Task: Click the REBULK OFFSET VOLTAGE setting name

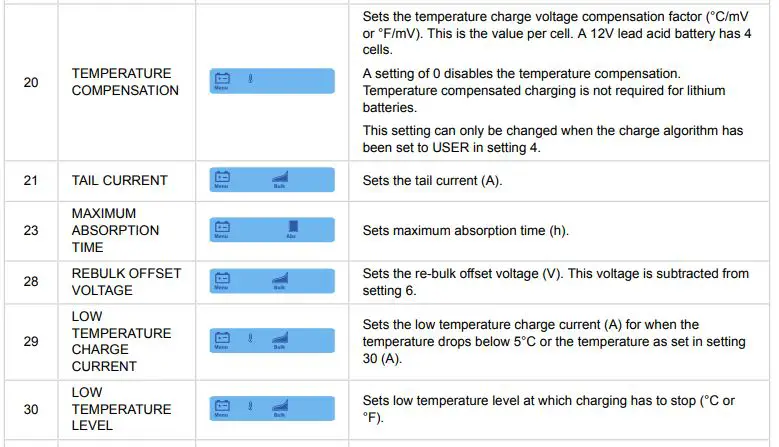Action: (x=126, y=282)
